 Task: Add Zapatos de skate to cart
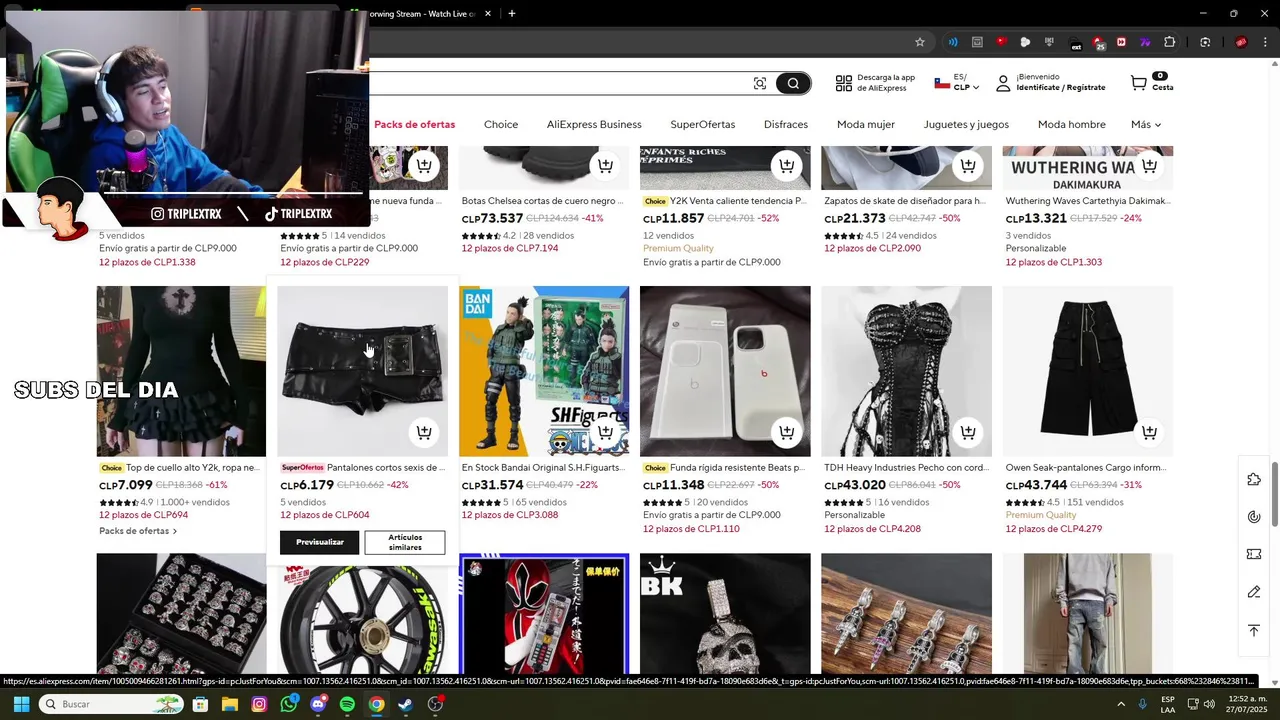(968, 165)
